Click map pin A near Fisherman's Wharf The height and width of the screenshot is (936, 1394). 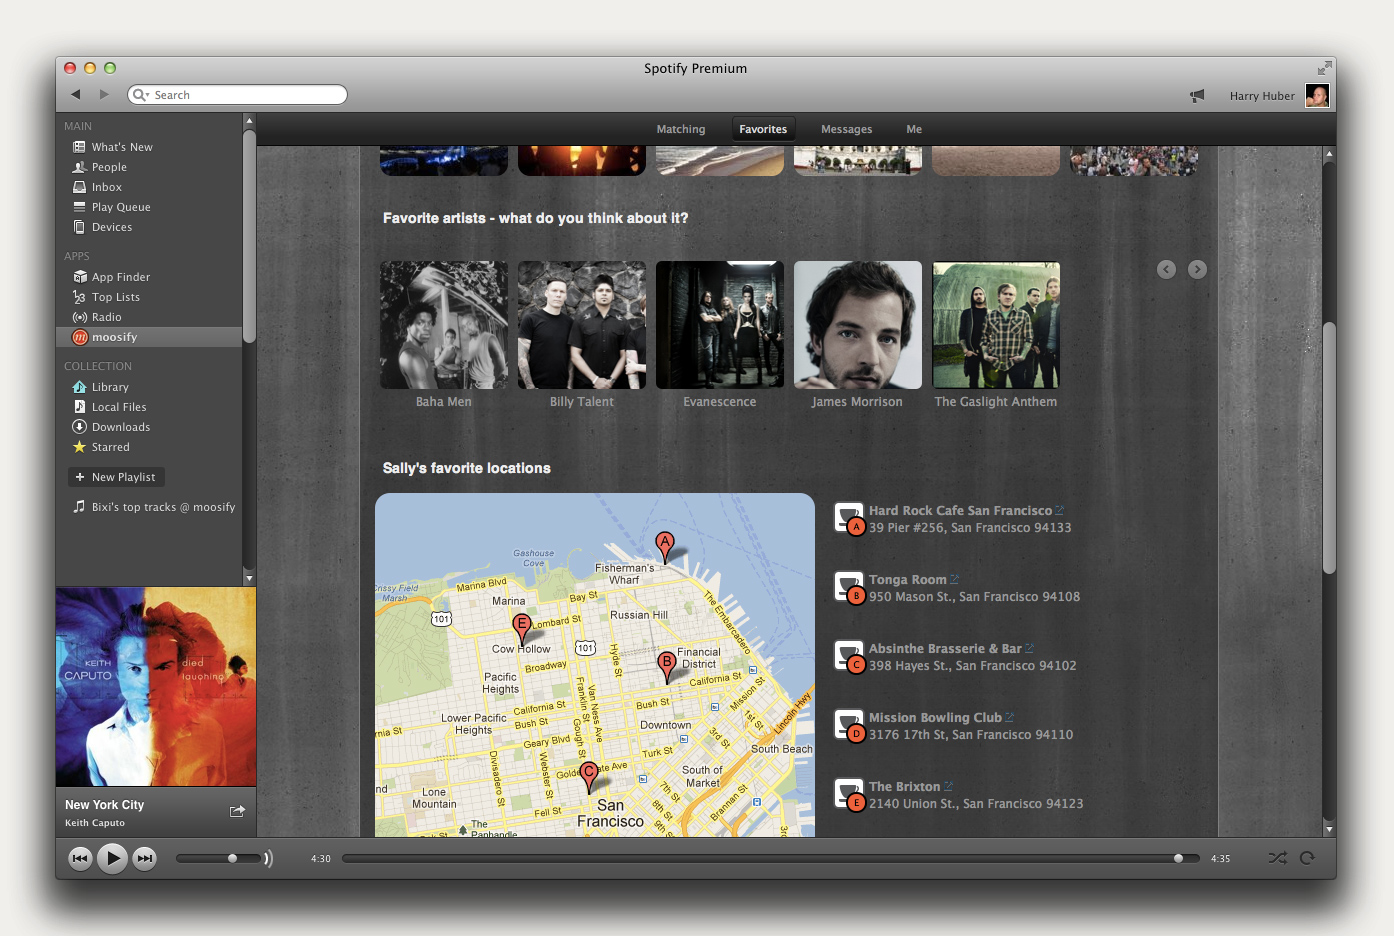click(x=664, y=545)
